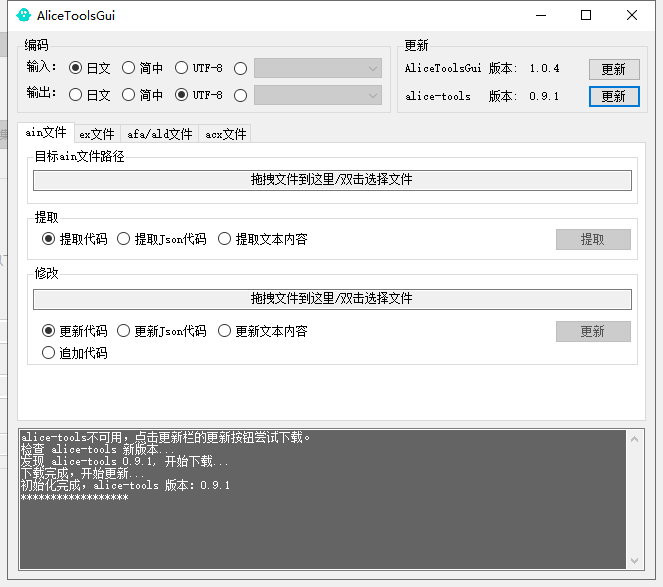Click log line '下载完成，开始更新...'

[82, 473]
